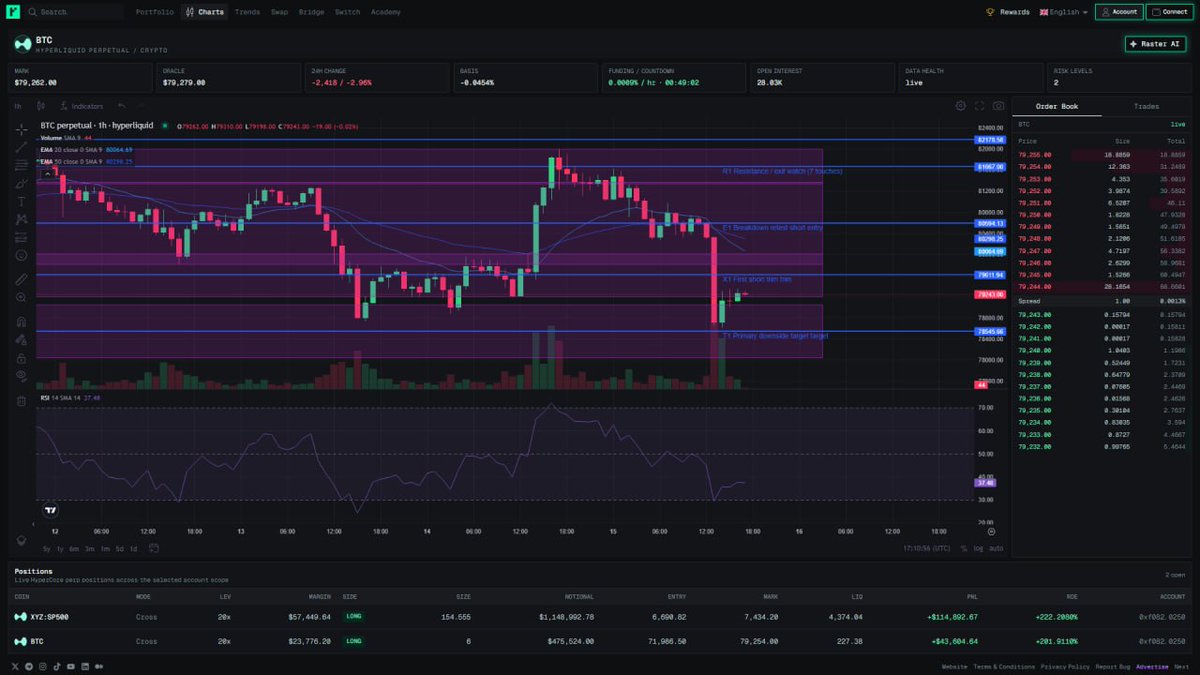Open the LinkedIn social link

tap(85, 666)
